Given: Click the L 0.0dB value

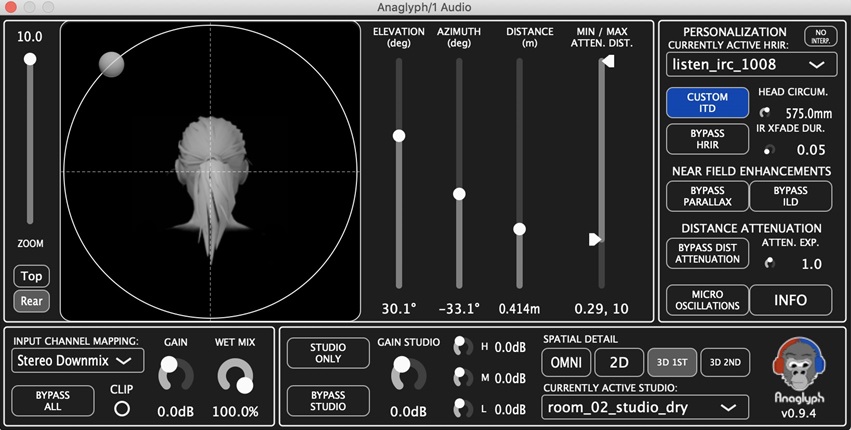Looking at the screenshot, I should point(510,409).
